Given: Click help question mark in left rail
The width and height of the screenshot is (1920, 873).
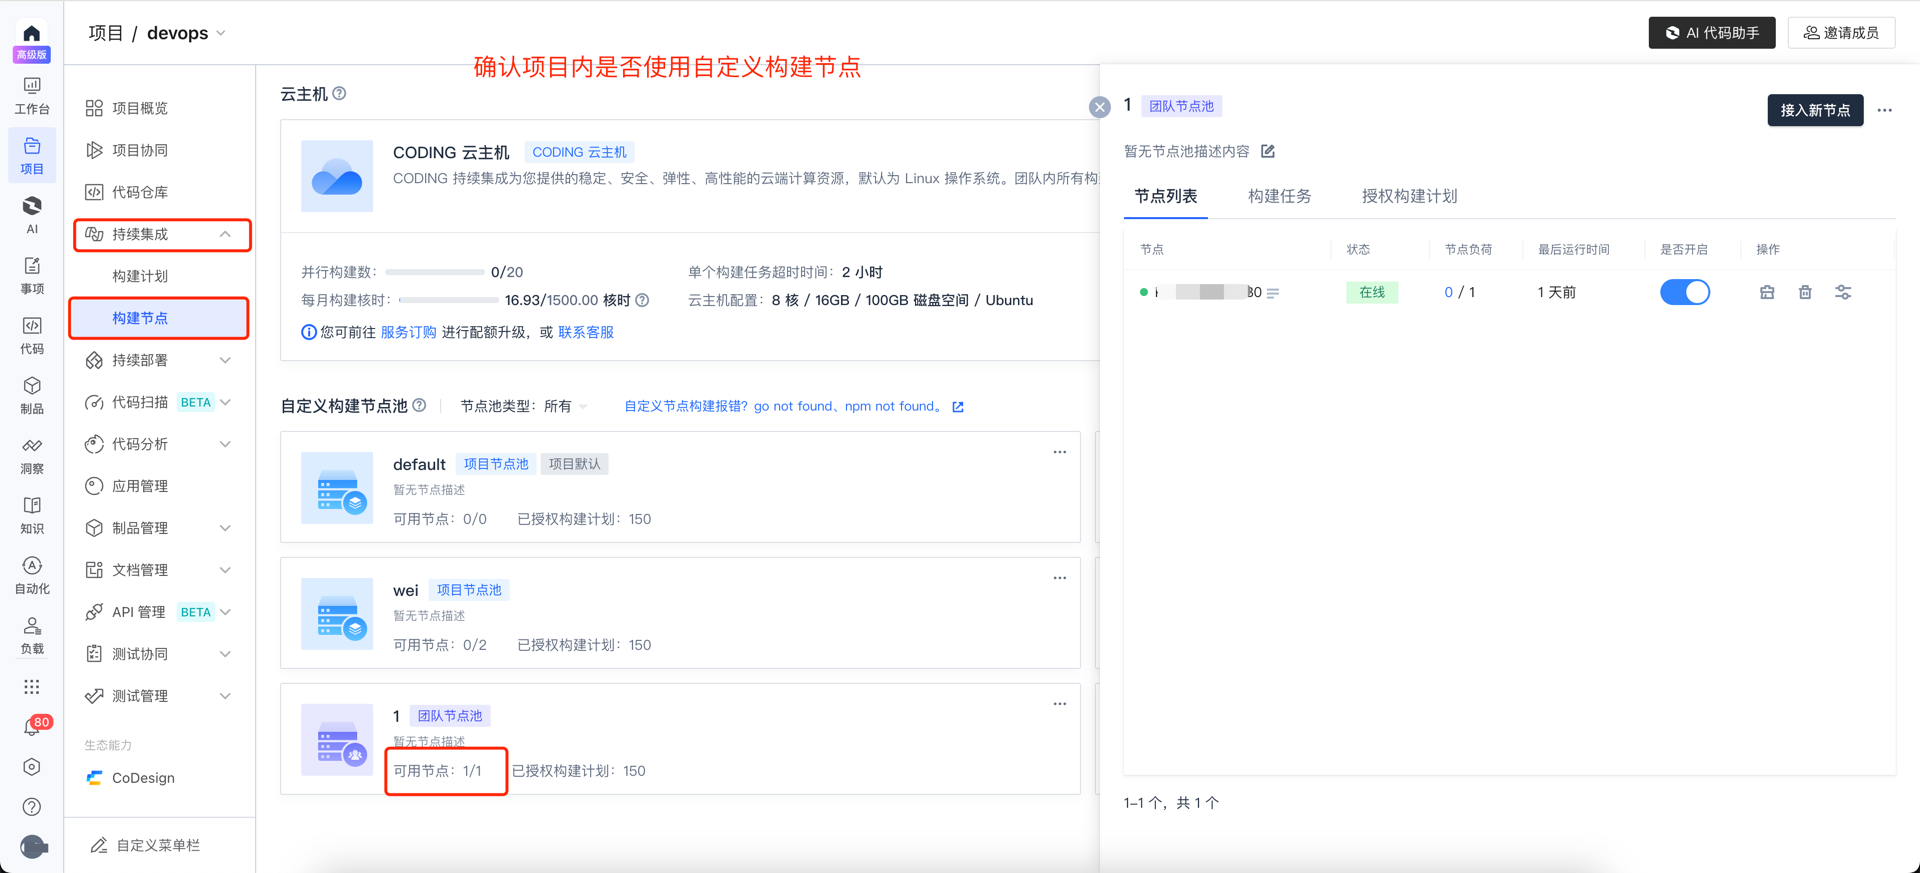Looking at the screenshot, I should [x=32, y=806].
